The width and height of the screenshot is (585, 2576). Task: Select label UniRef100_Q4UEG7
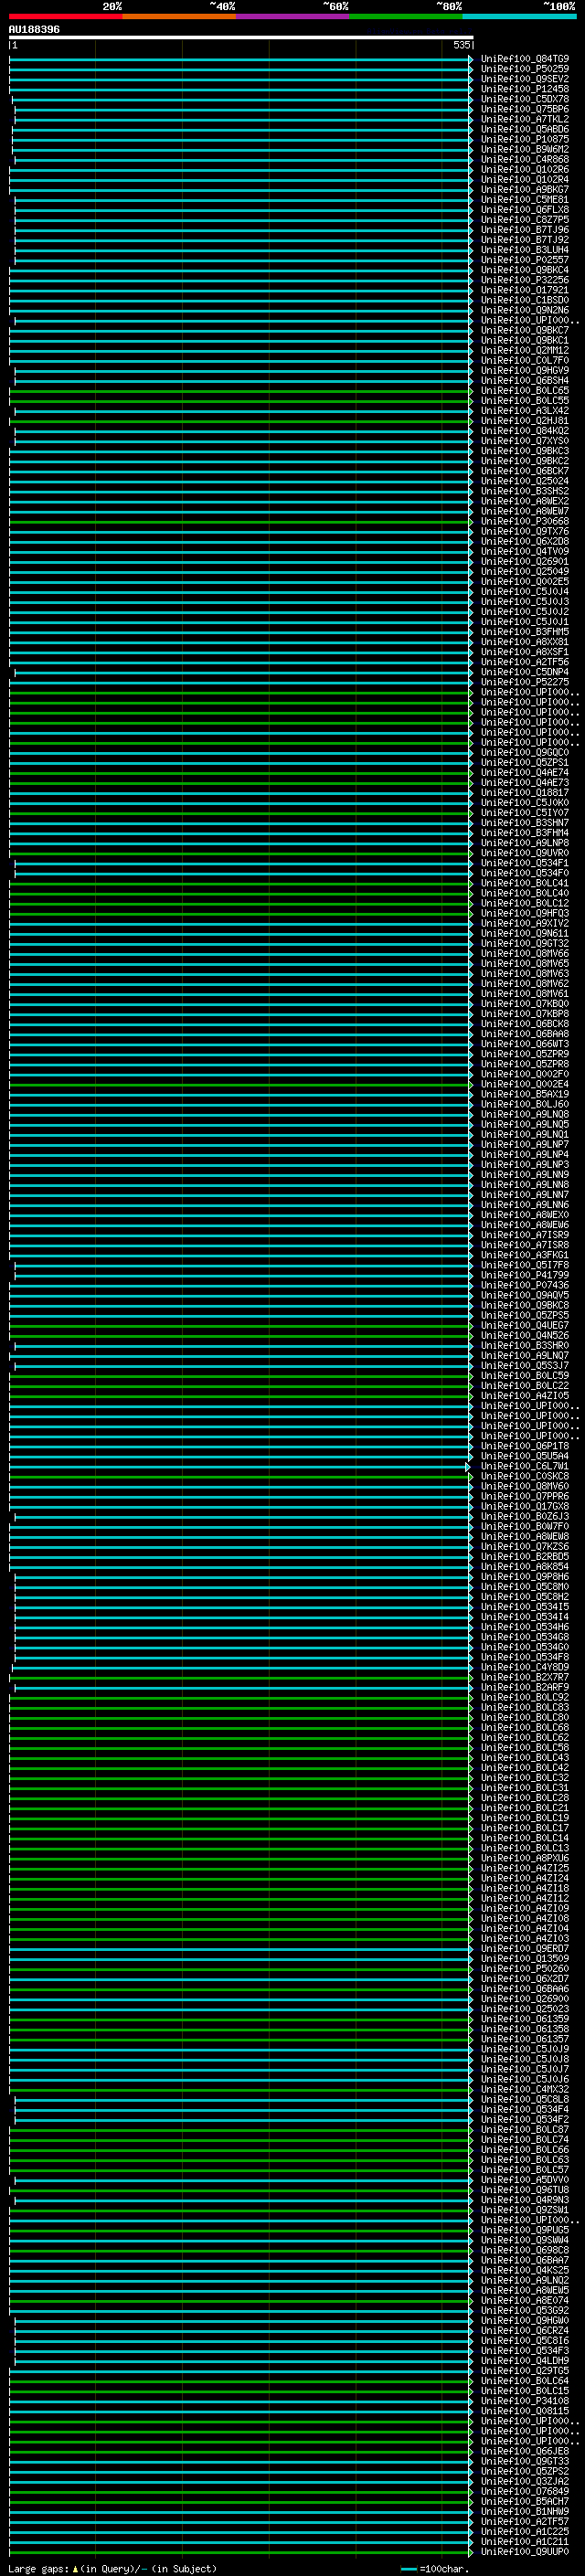pos(524,1326)
